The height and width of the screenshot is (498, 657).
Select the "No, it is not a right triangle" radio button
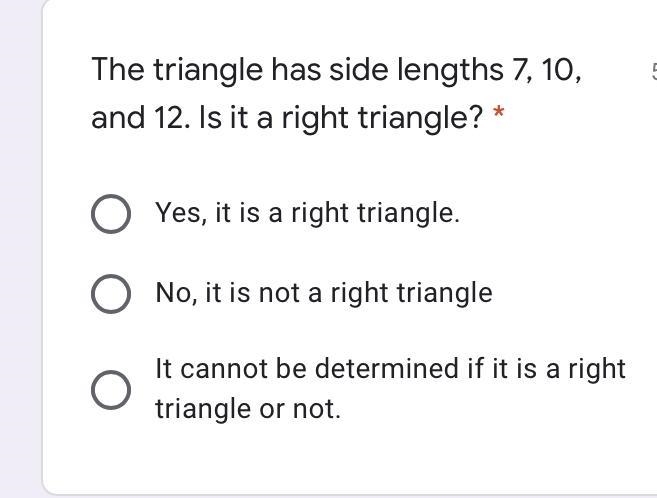point(111,294)
